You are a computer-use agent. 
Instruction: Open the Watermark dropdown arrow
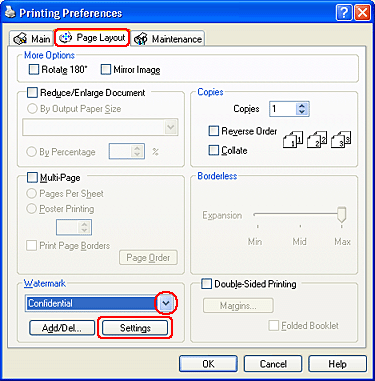point(166,303)
